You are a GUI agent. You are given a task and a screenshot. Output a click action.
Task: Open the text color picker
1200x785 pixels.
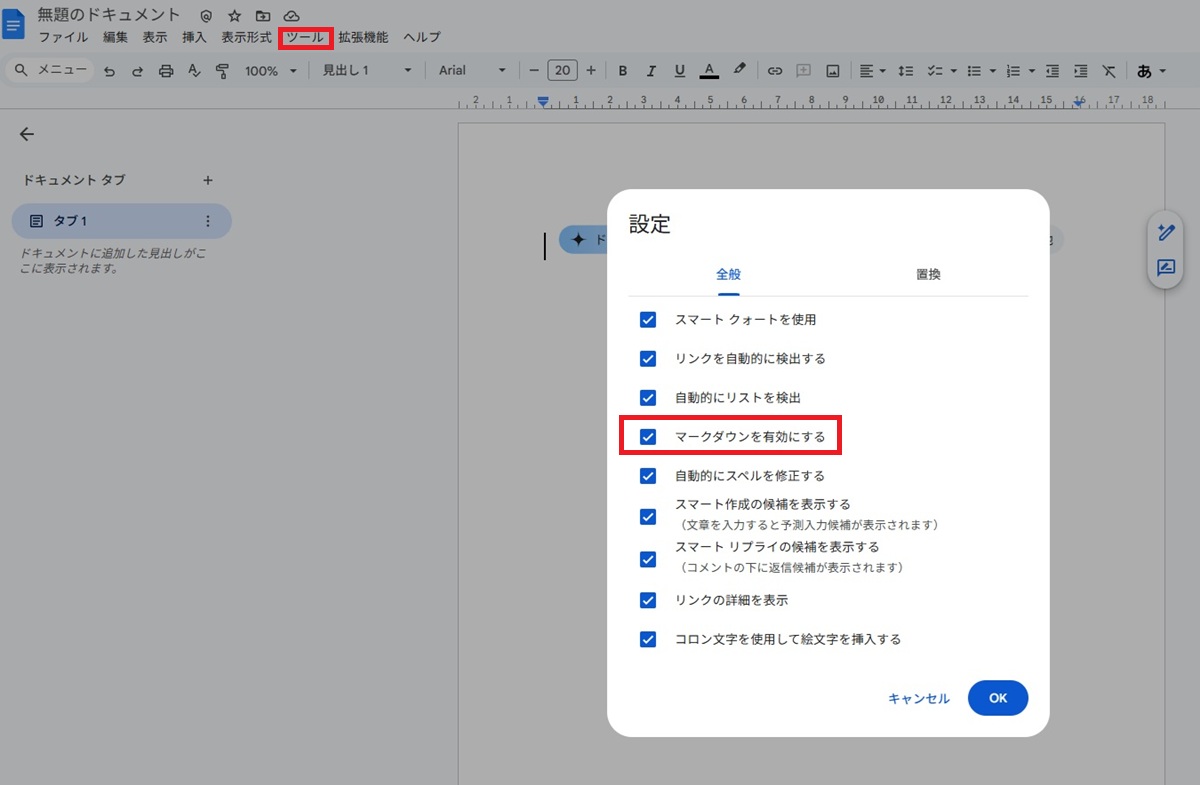(x=709, y=71)
